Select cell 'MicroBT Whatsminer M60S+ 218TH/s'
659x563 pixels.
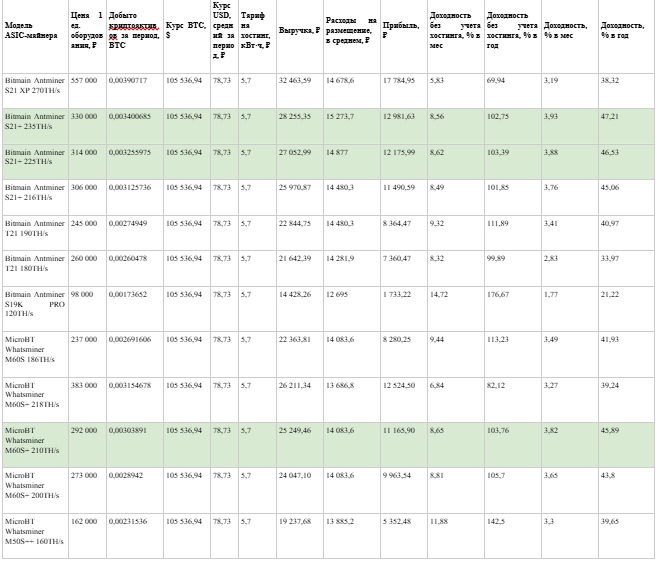[x=35, y=400]
